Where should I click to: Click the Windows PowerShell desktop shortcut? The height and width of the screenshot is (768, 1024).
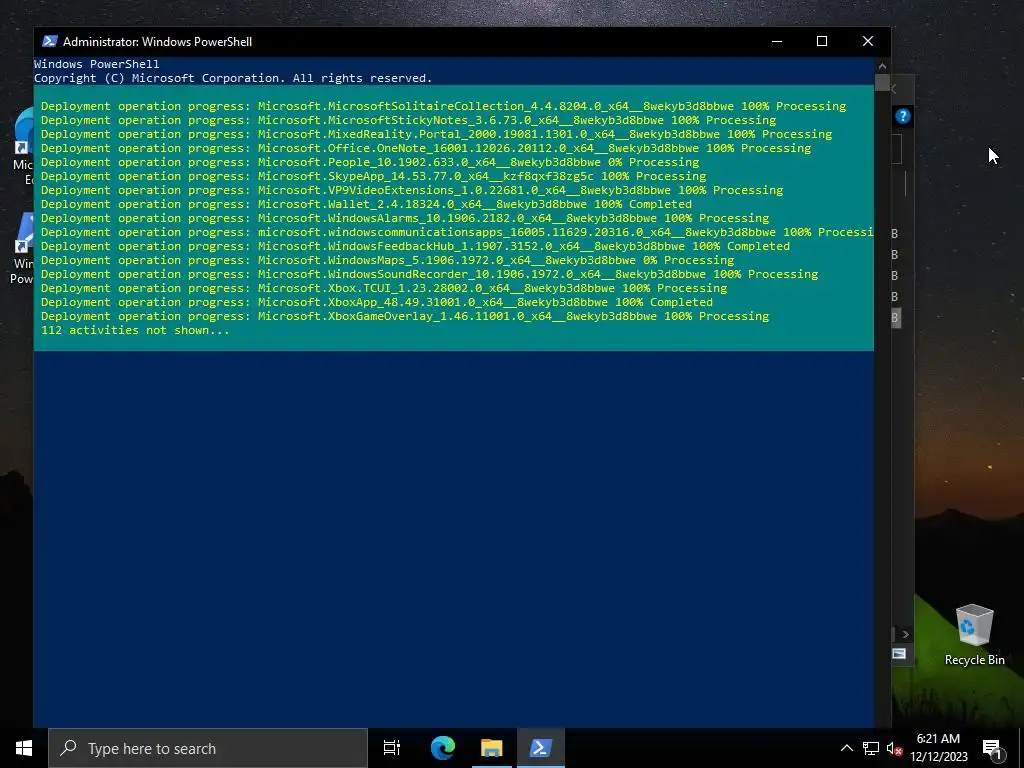(x=22, y=249)
